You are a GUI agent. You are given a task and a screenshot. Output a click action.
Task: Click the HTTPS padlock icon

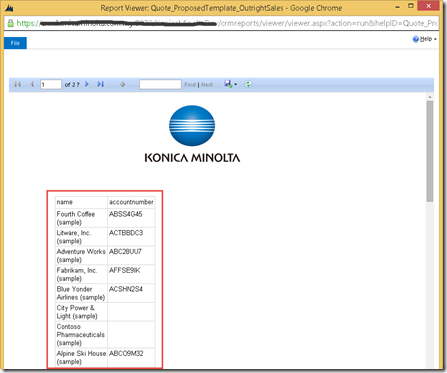[x=11, y=23]
